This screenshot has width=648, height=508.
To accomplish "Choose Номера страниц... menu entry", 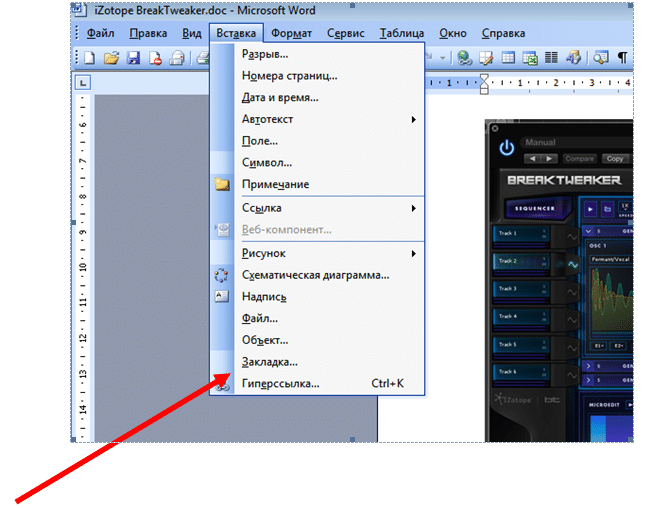I will [x=317, y=76].
